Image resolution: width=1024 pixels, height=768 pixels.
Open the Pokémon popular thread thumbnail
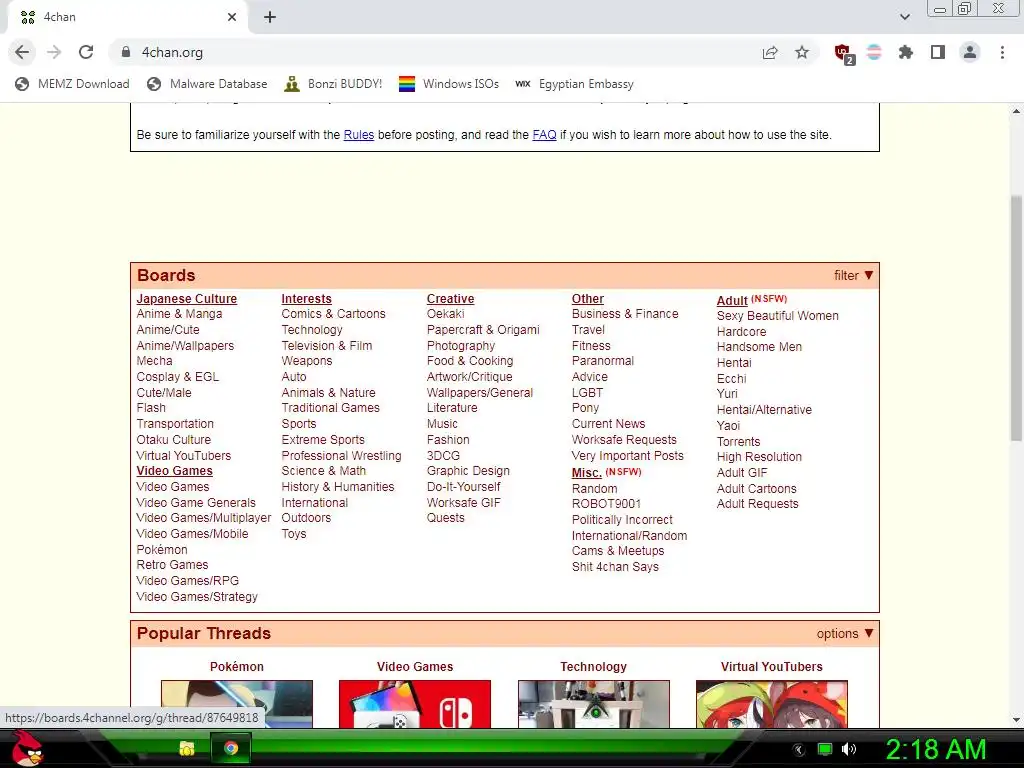click(x=236, y=704)
